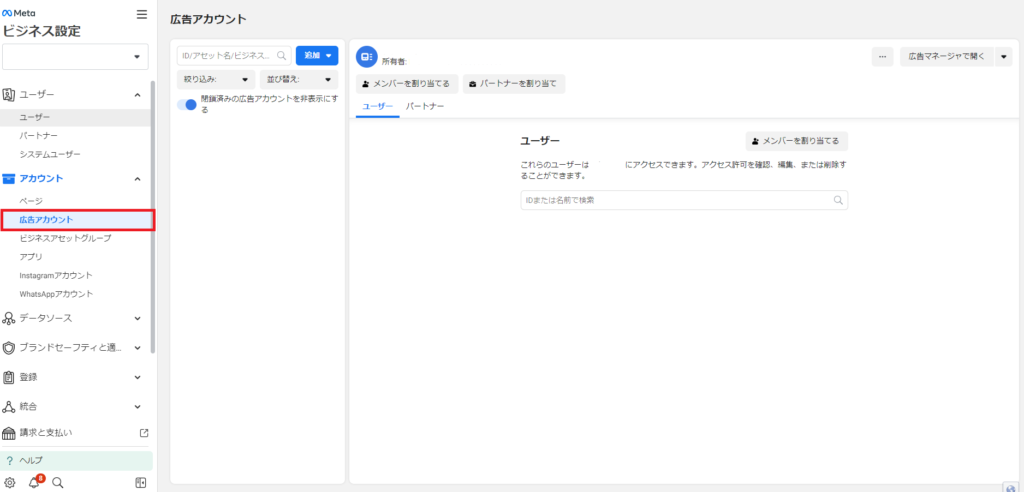Collapse the ユーザー sidebar section

click(137, 95)
